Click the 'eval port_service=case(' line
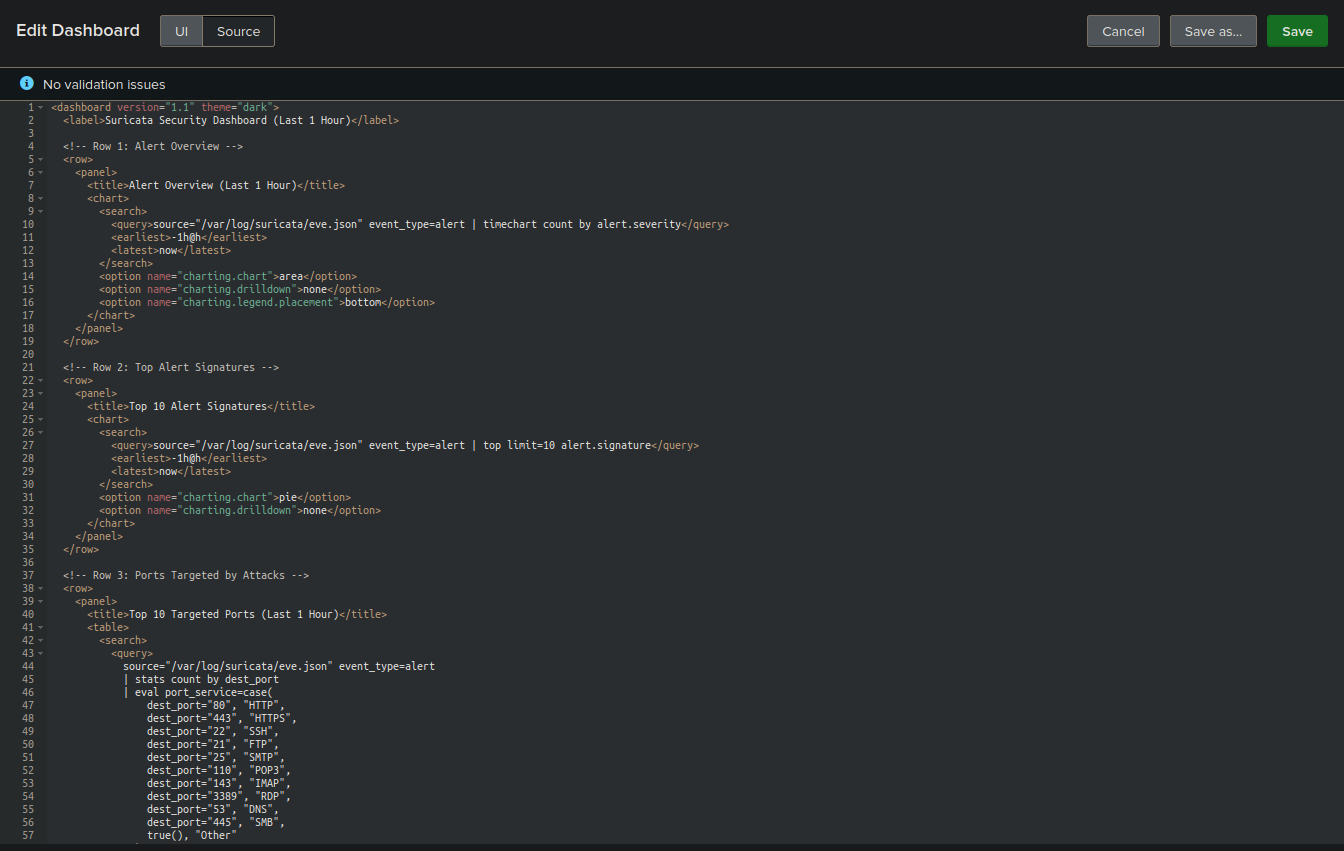 pos(198,692)
